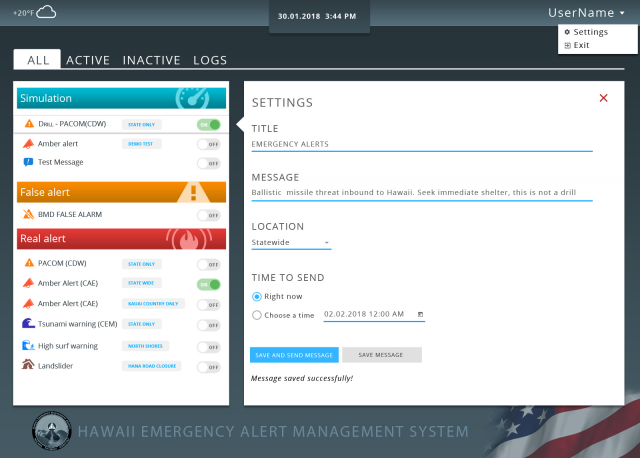Click the Message saved successfully text
This screenshot has height=458, width=640.
(x=302, y=378)
